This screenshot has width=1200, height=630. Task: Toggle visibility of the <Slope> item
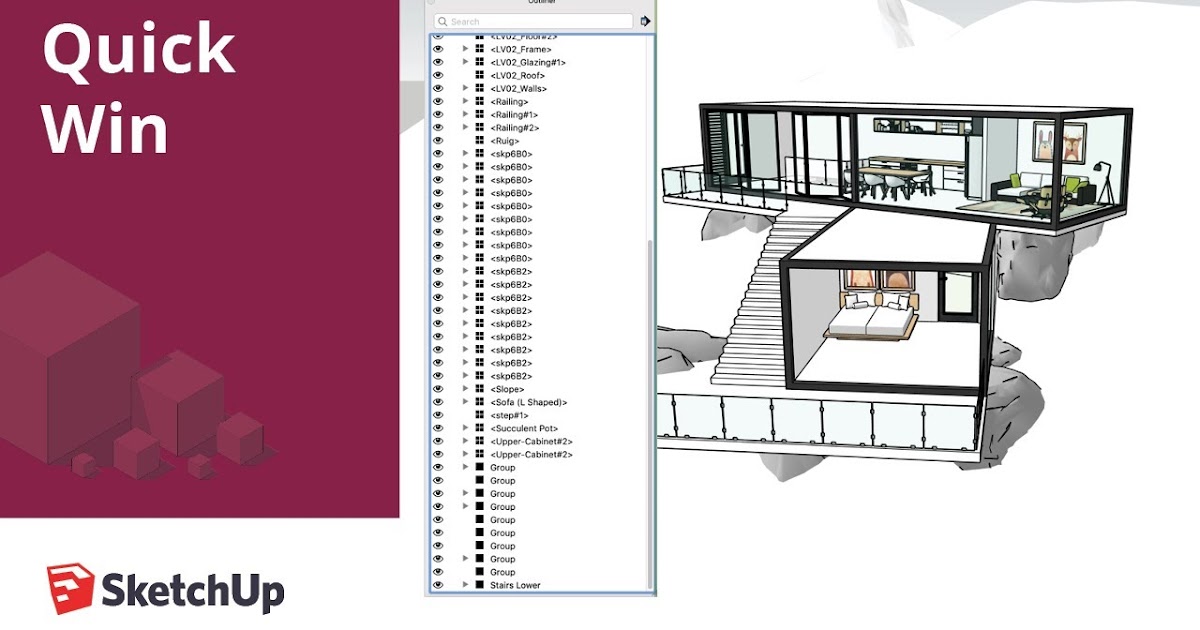pos(437,387)
